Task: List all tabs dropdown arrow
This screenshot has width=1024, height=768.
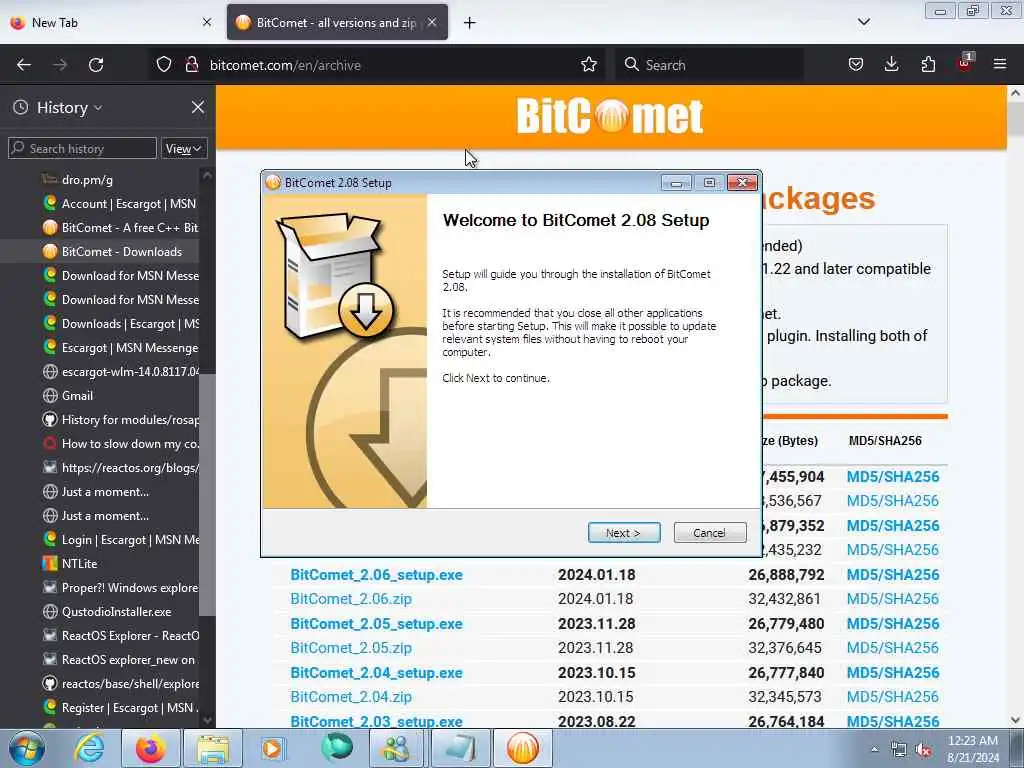Action: tap(863, 22)
